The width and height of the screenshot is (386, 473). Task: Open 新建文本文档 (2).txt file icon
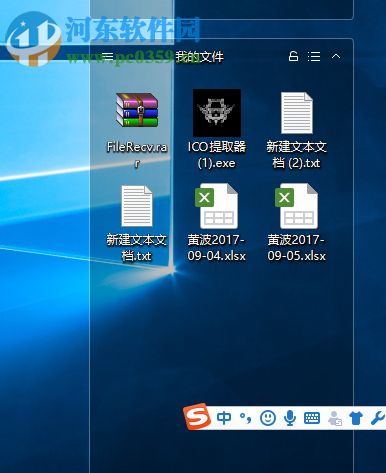[297, 113]
